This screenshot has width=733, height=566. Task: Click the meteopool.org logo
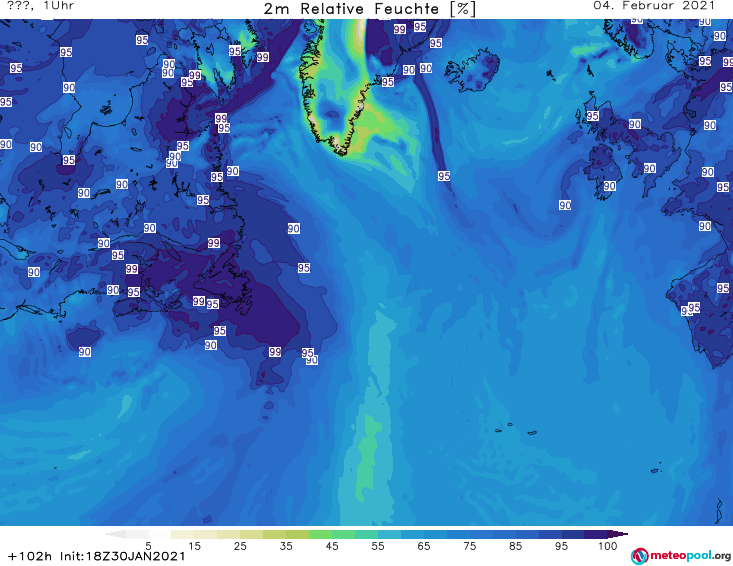point(681,556)
